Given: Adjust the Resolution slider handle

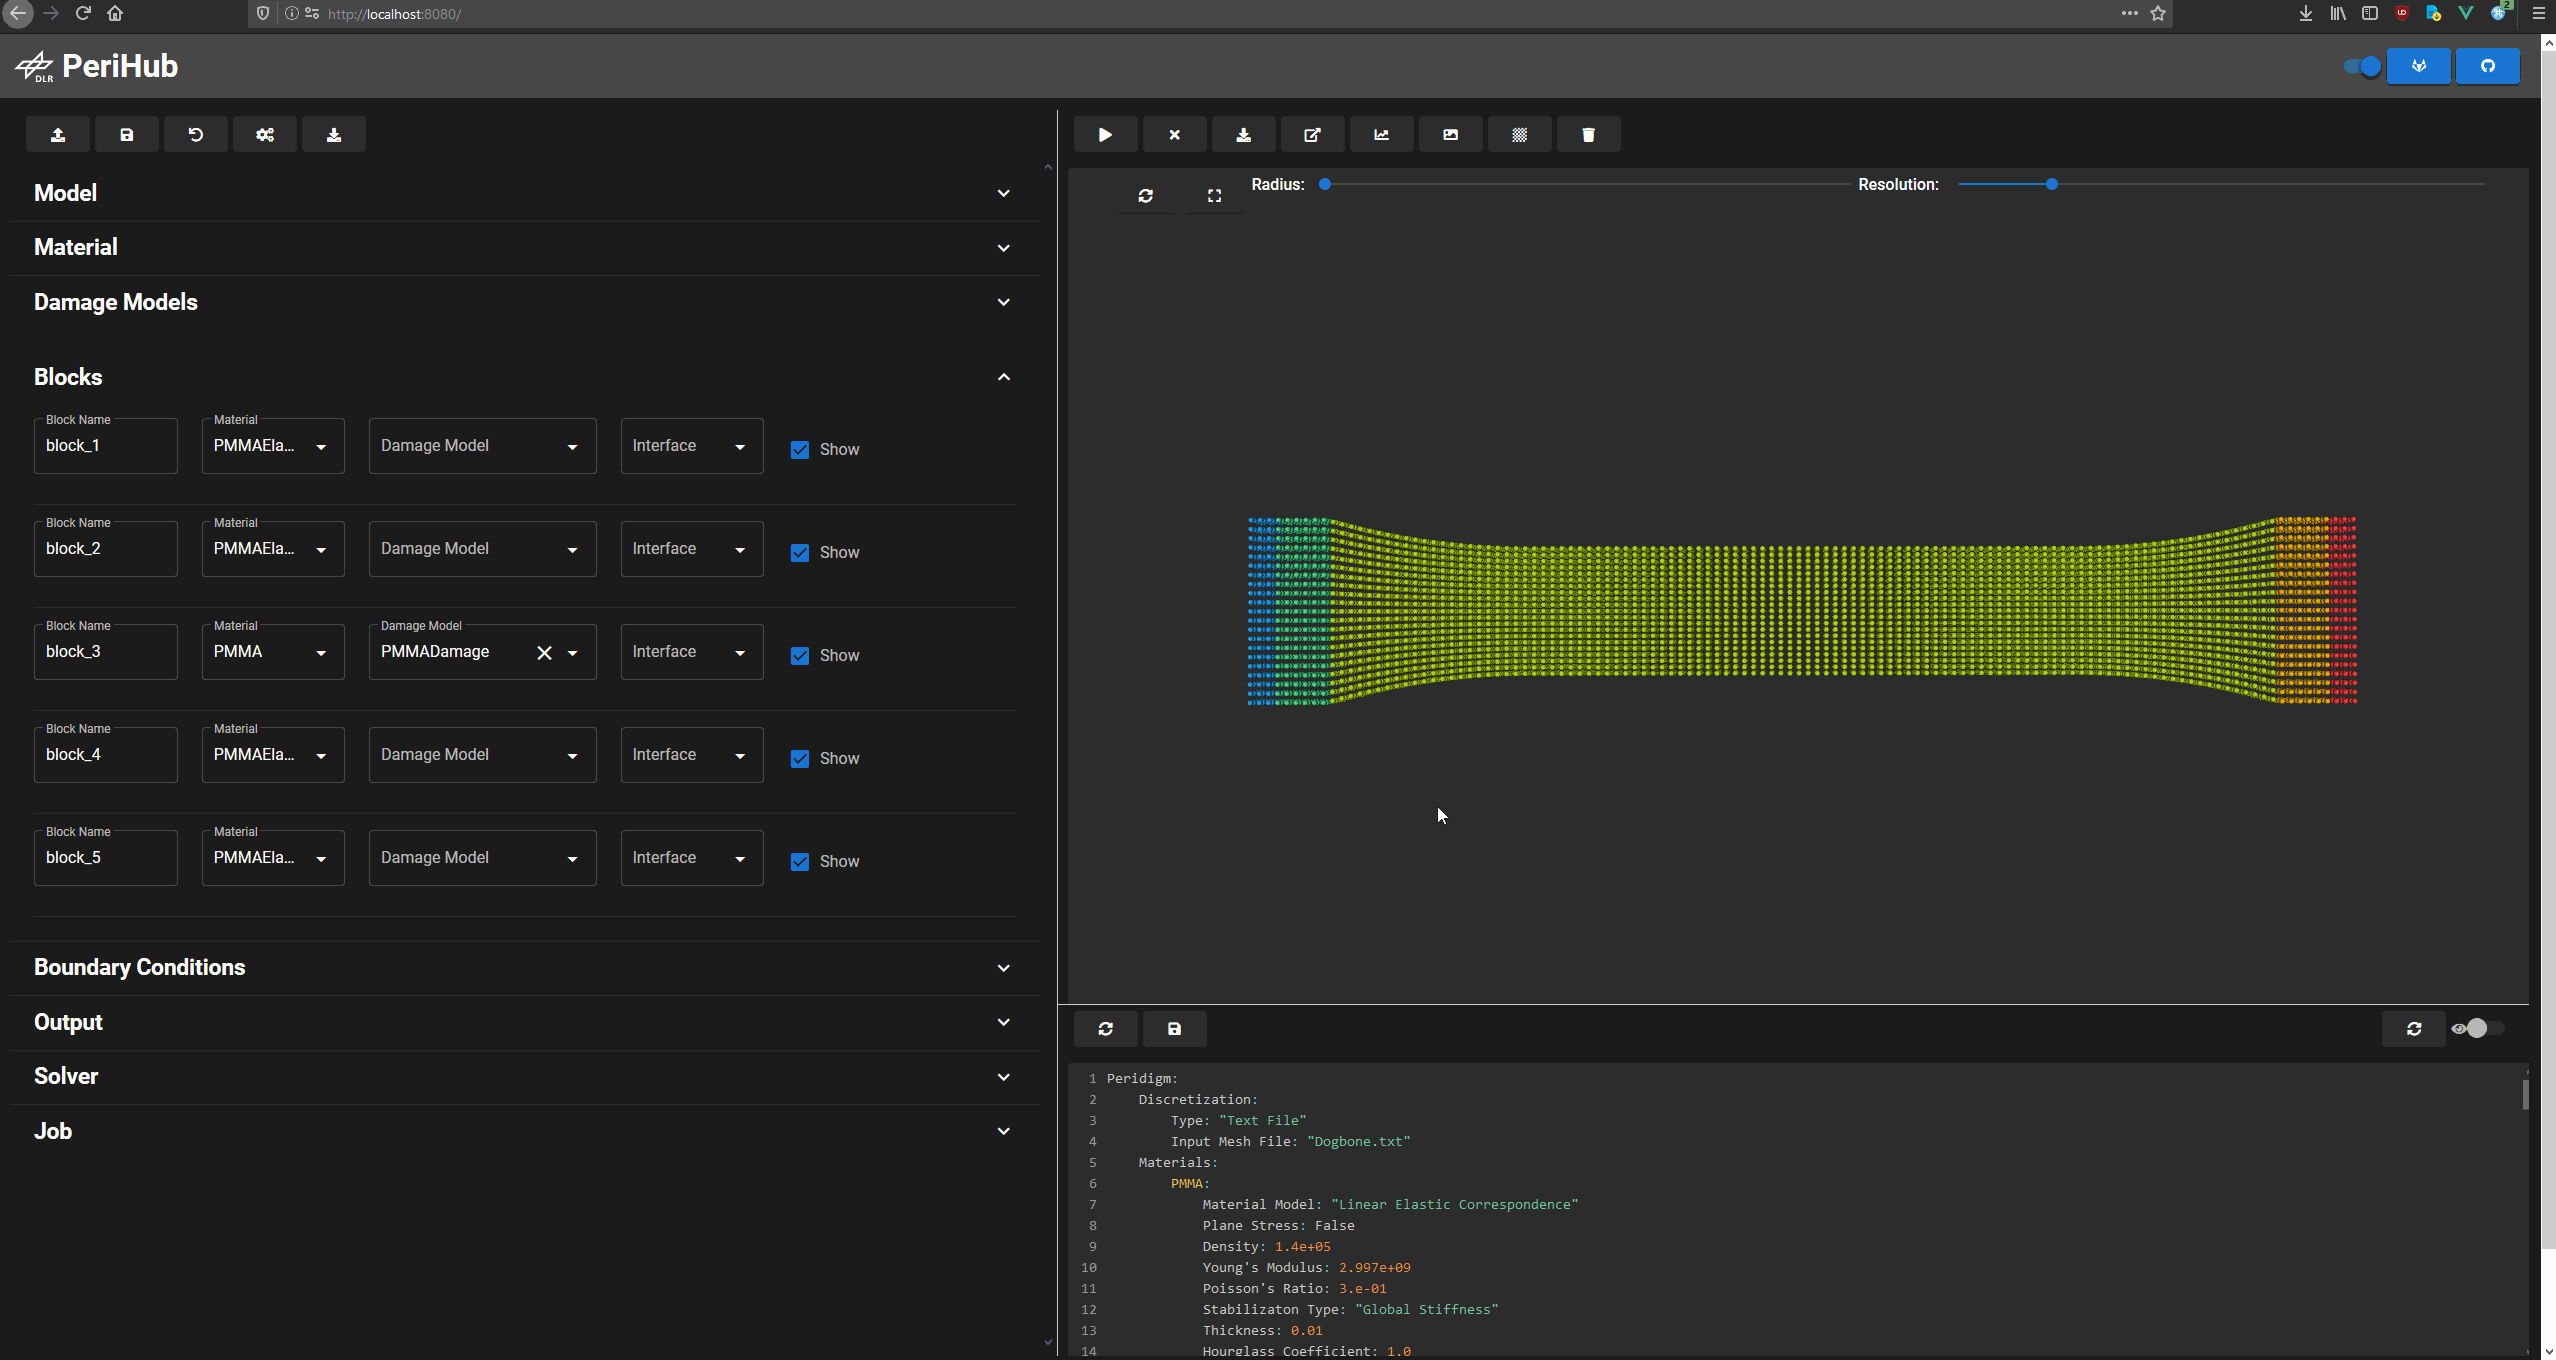Looking at the screenshot, I should pos(2052,184).
